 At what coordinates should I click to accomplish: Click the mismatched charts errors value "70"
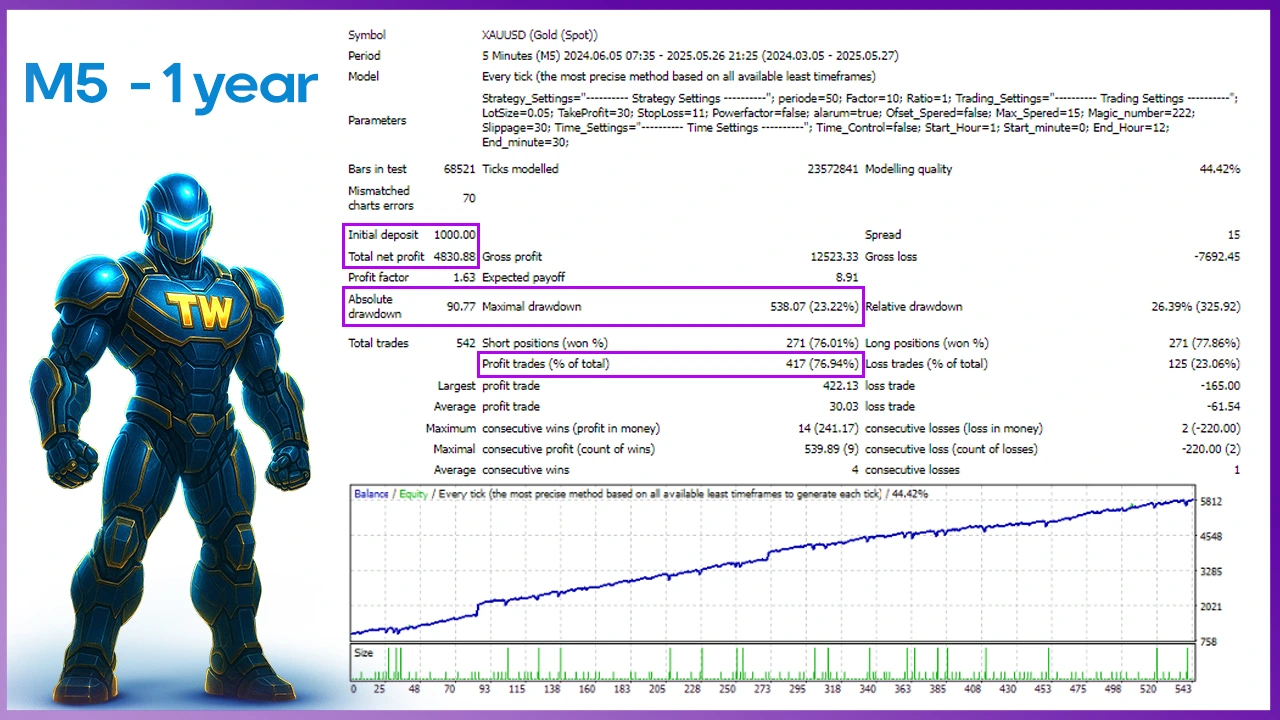[x=469, y=198]
